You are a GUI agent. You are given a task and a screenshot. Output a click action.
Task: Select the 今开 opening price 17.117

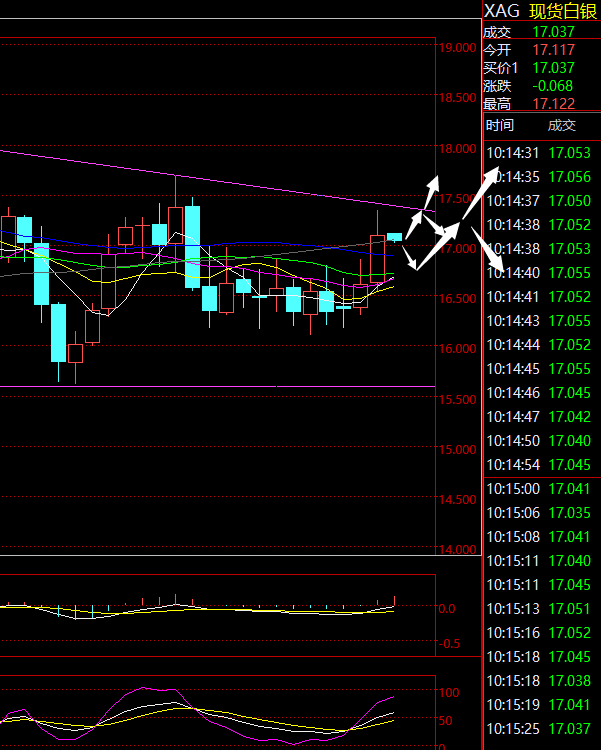click(553, 50)
